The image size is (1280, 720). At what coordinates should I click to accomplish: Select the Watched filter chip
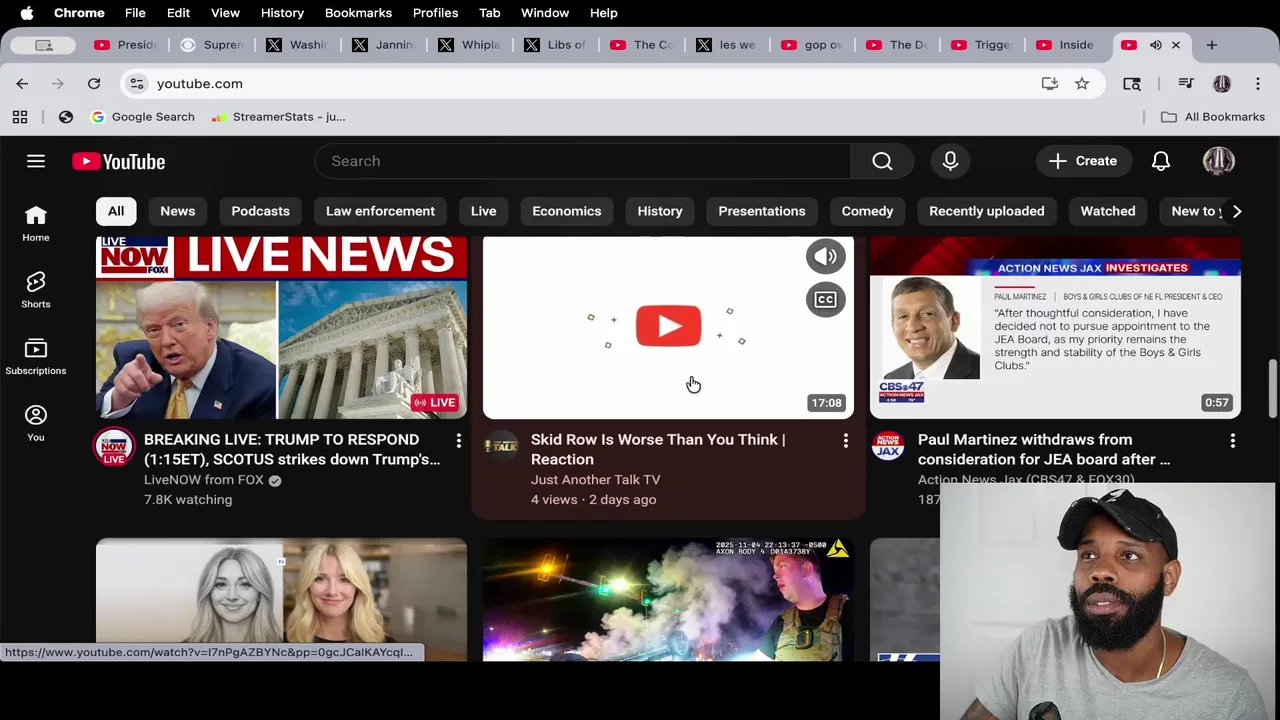click(1107, 211)
